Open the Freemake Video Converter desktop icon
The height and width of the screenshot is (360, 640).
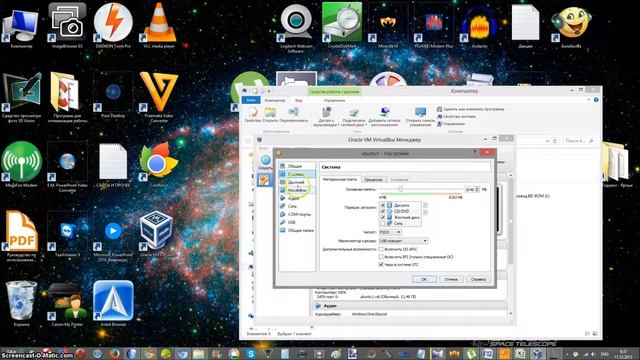pos(159,97)
